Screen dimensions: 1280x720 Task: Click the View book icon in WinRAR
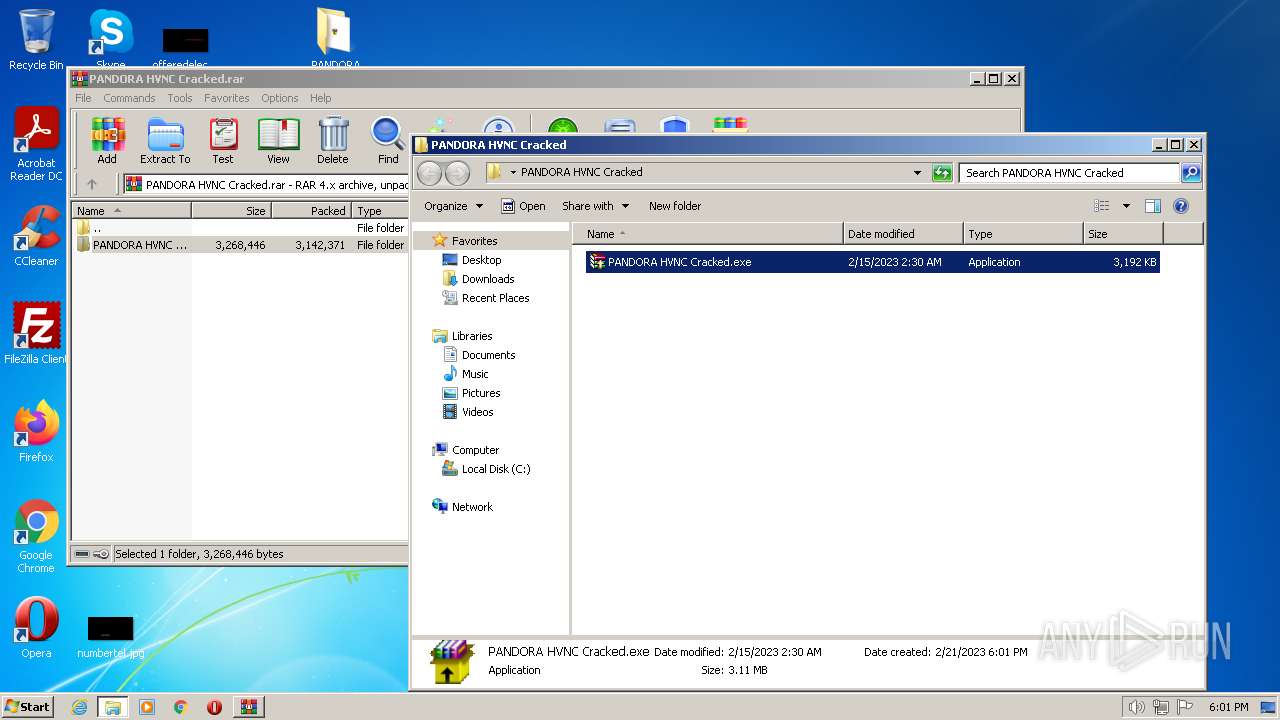click(x=278, y=134)
